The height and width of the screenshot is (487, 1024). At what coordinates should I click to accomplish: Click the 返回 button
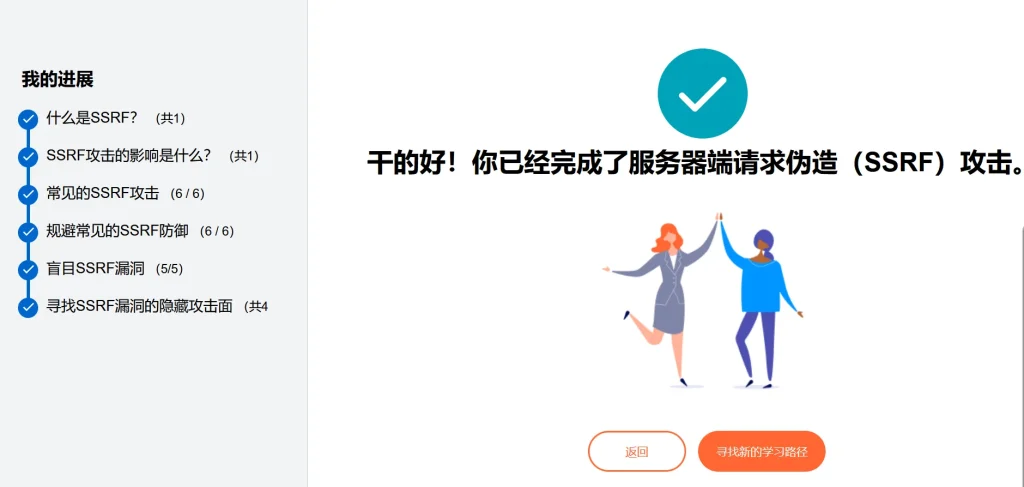(637, 451)
